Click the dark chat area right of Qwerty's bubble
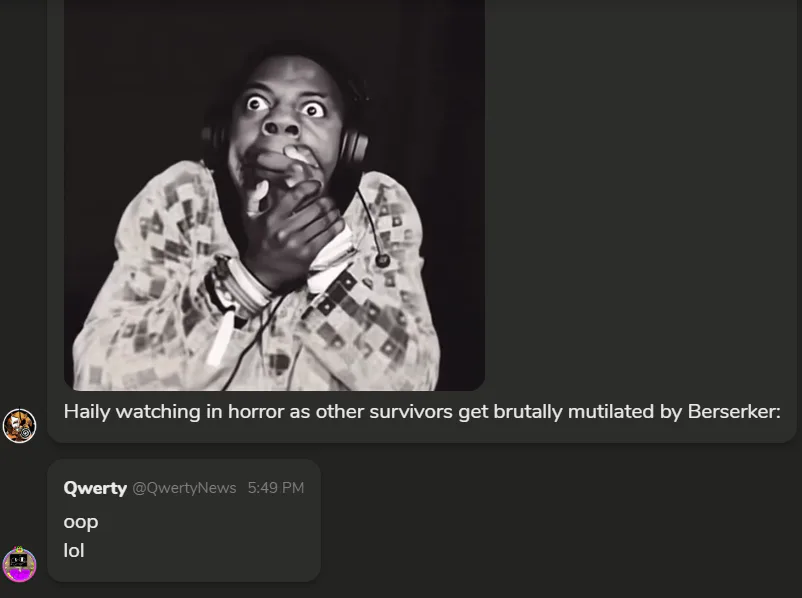The width and height of the screenshot is (802, 598). pyautogui.click(x=563, y=522)
